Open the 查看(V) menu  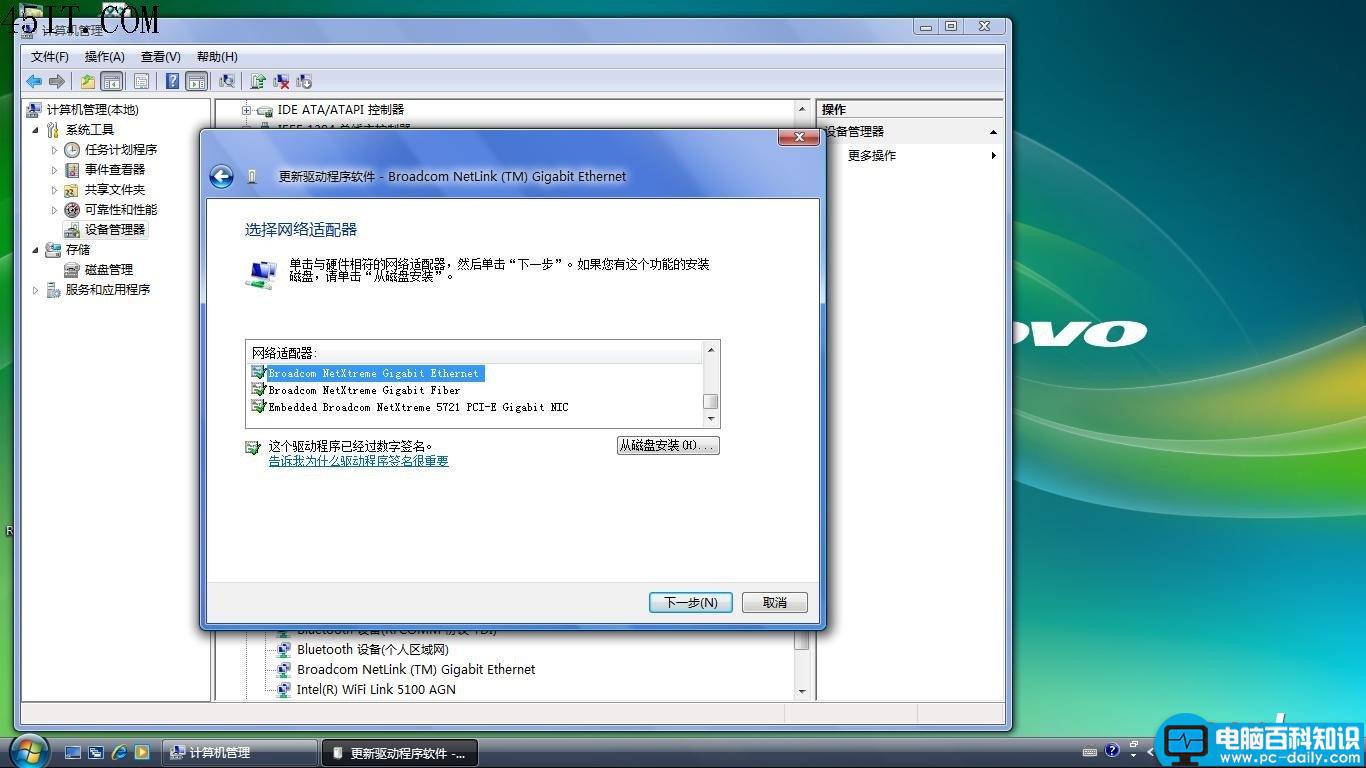coord(161,57)
